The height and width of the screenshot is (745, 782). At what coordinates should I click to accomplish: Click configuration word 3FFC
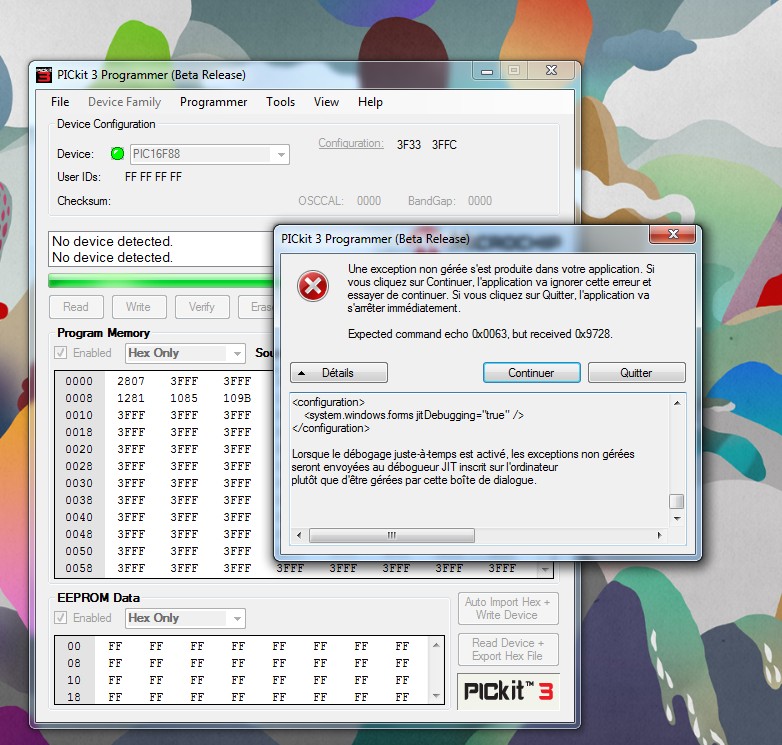pos(444,145)
